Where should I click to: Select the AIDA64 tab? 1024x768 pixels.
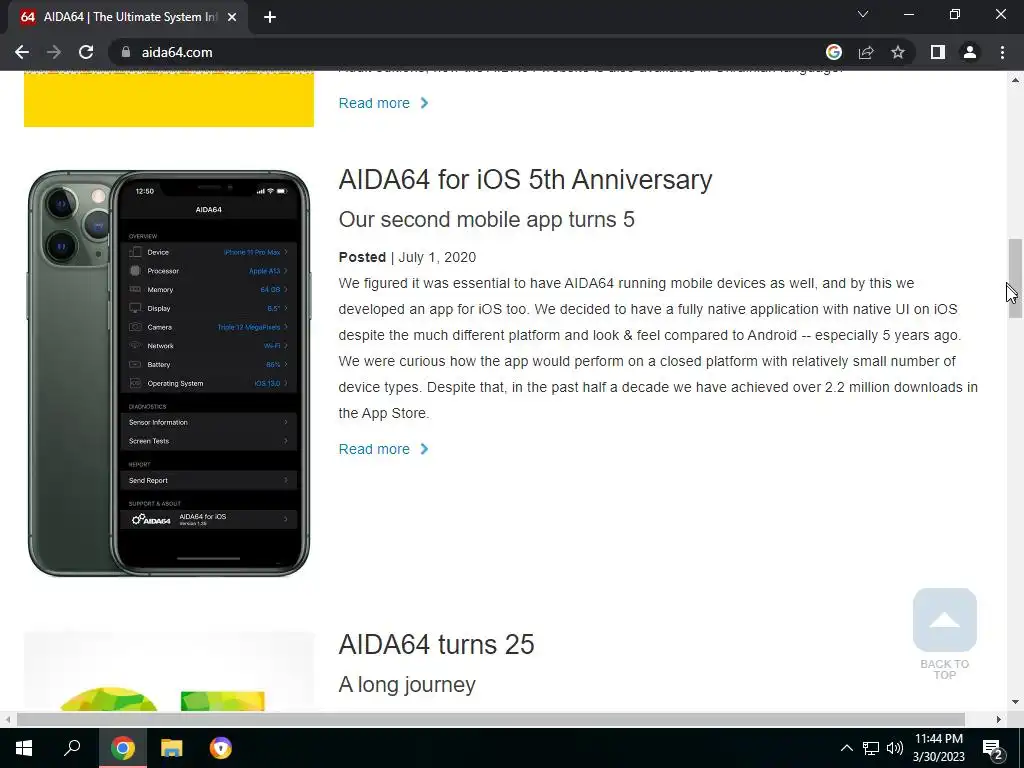click(x=128, y=18)
